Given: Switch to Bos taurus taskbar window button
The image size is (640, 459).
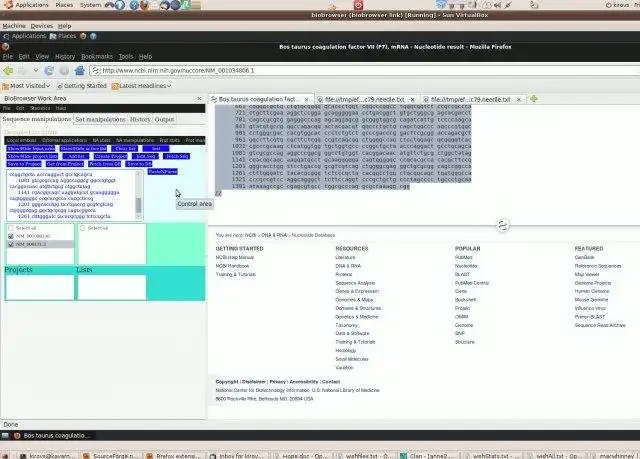Looking at the screenshot, I should [x=51, y=436].
